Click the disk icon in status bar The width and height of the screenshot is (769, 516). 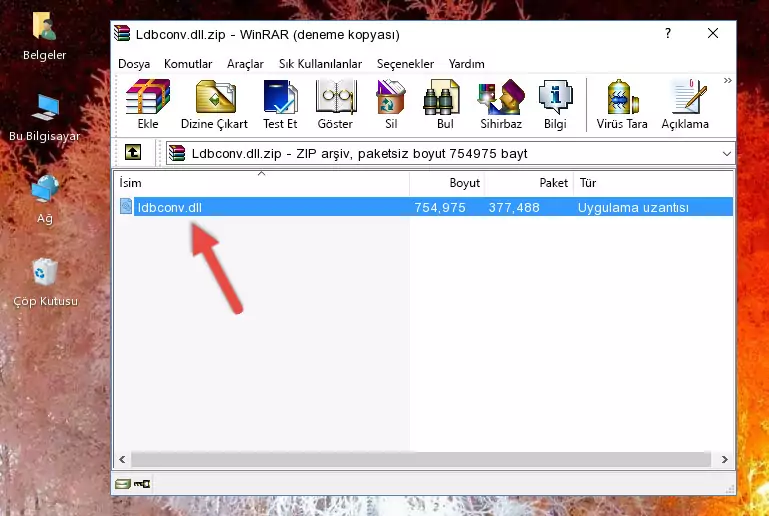(123, 484)
